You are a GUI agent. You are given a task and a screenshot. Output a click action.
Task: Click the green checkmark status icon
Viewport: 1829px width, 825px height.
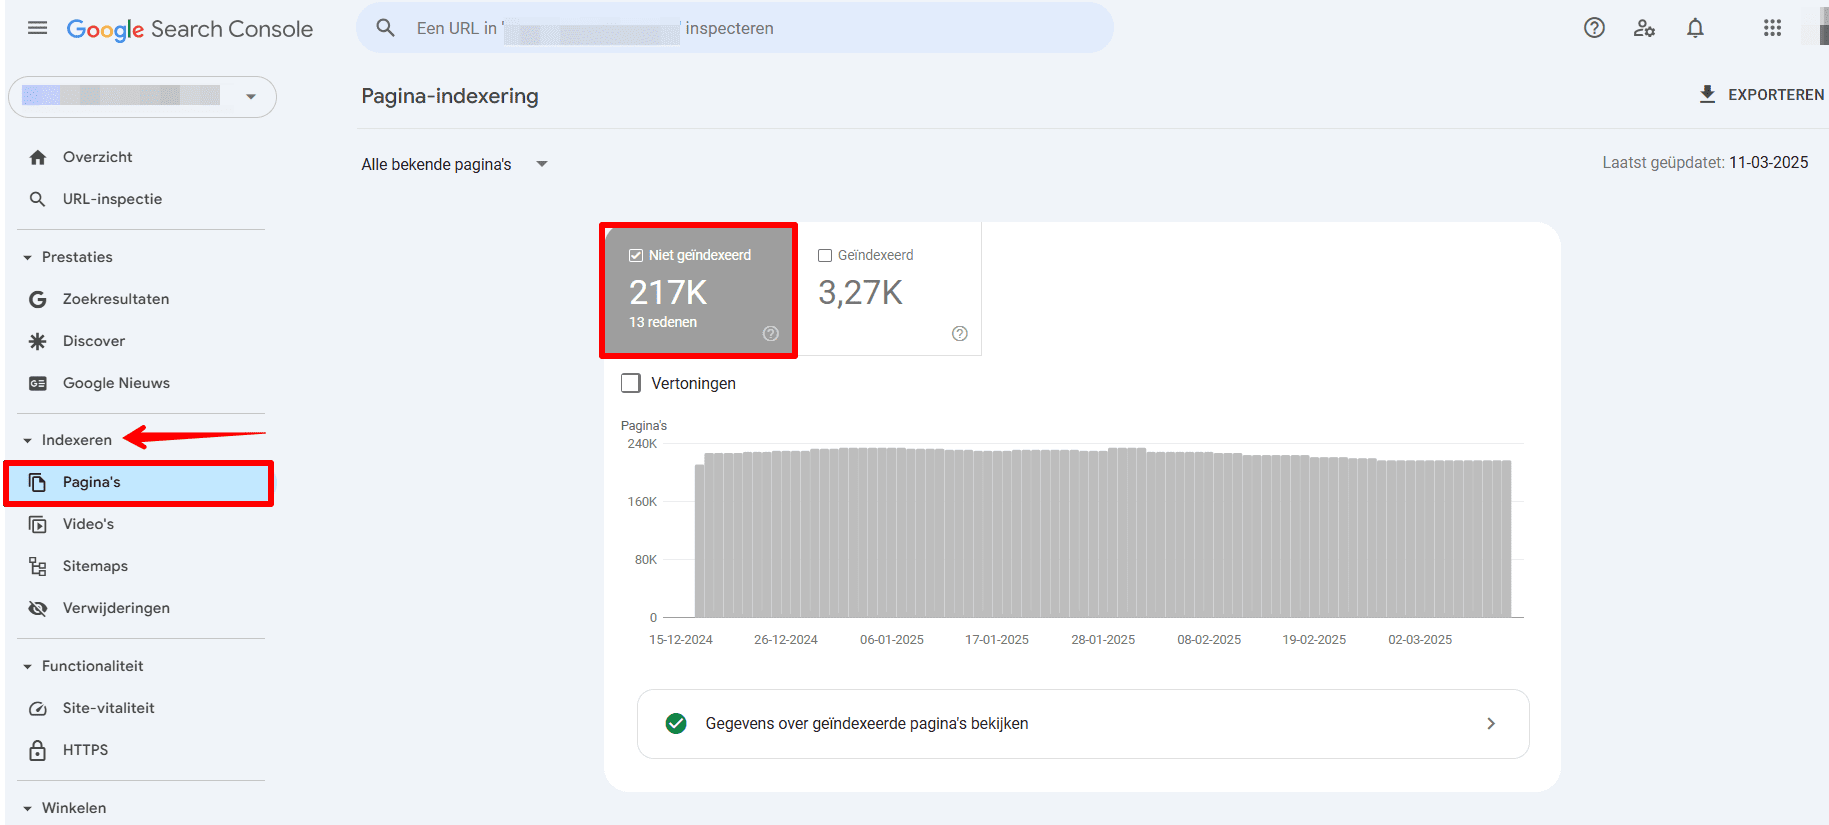pyautogui.click(x=676, y=723)
